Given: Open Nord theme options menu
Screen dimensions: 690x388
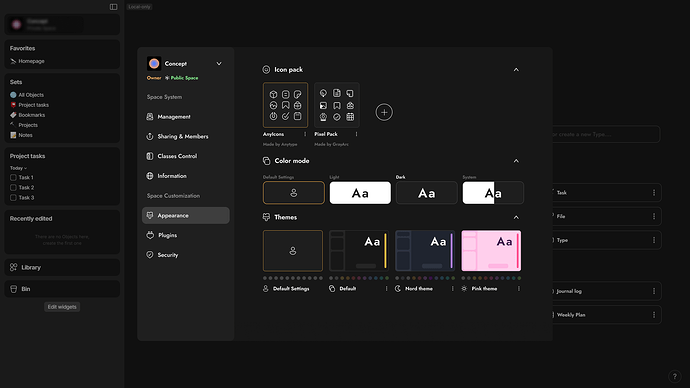Looking at the screenshot, I should point(452,289).
